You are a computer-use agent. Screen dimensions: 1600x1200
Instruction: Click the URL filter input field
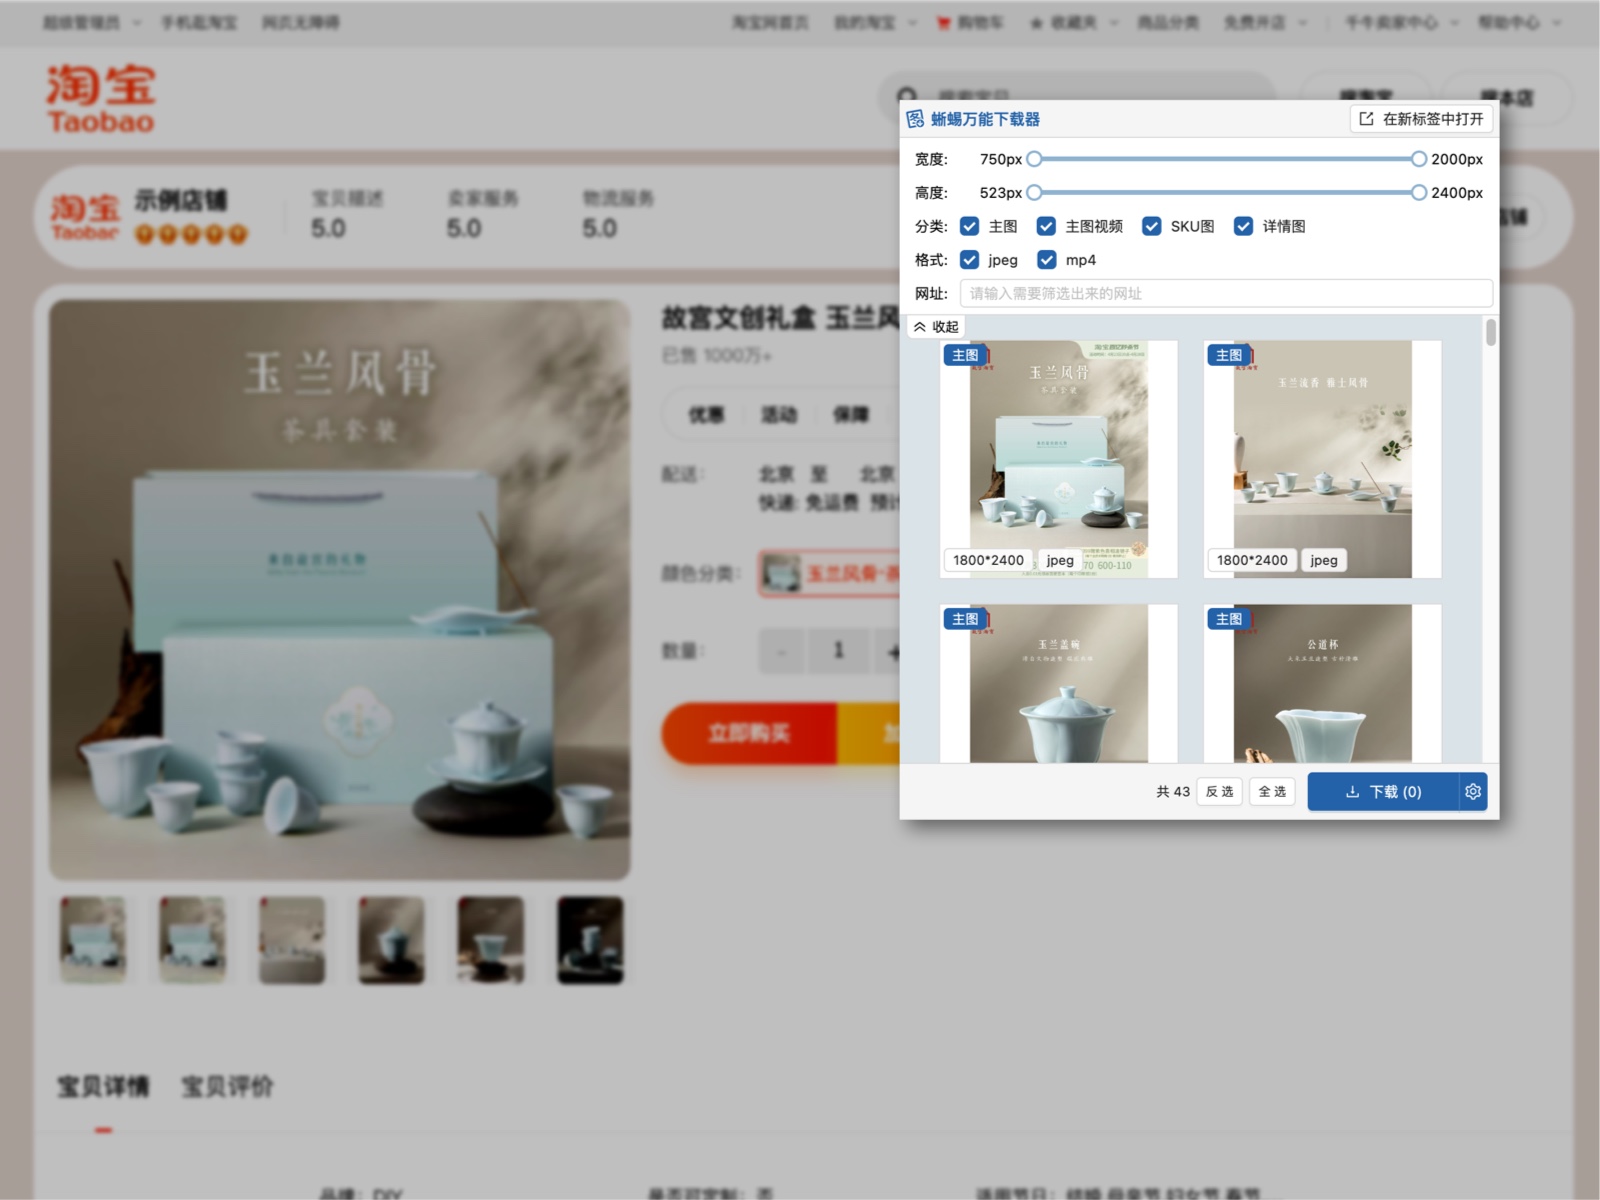point(1225,293)
